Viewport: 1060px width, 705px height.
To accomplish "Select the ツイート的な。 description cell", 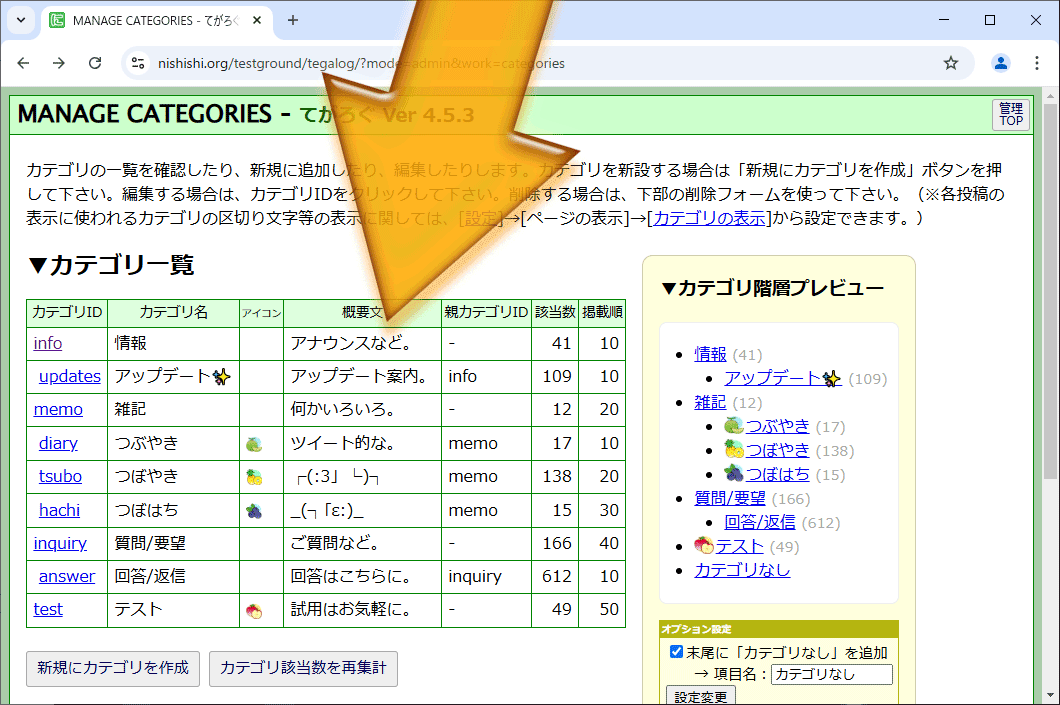I will [x=362, y=443].
